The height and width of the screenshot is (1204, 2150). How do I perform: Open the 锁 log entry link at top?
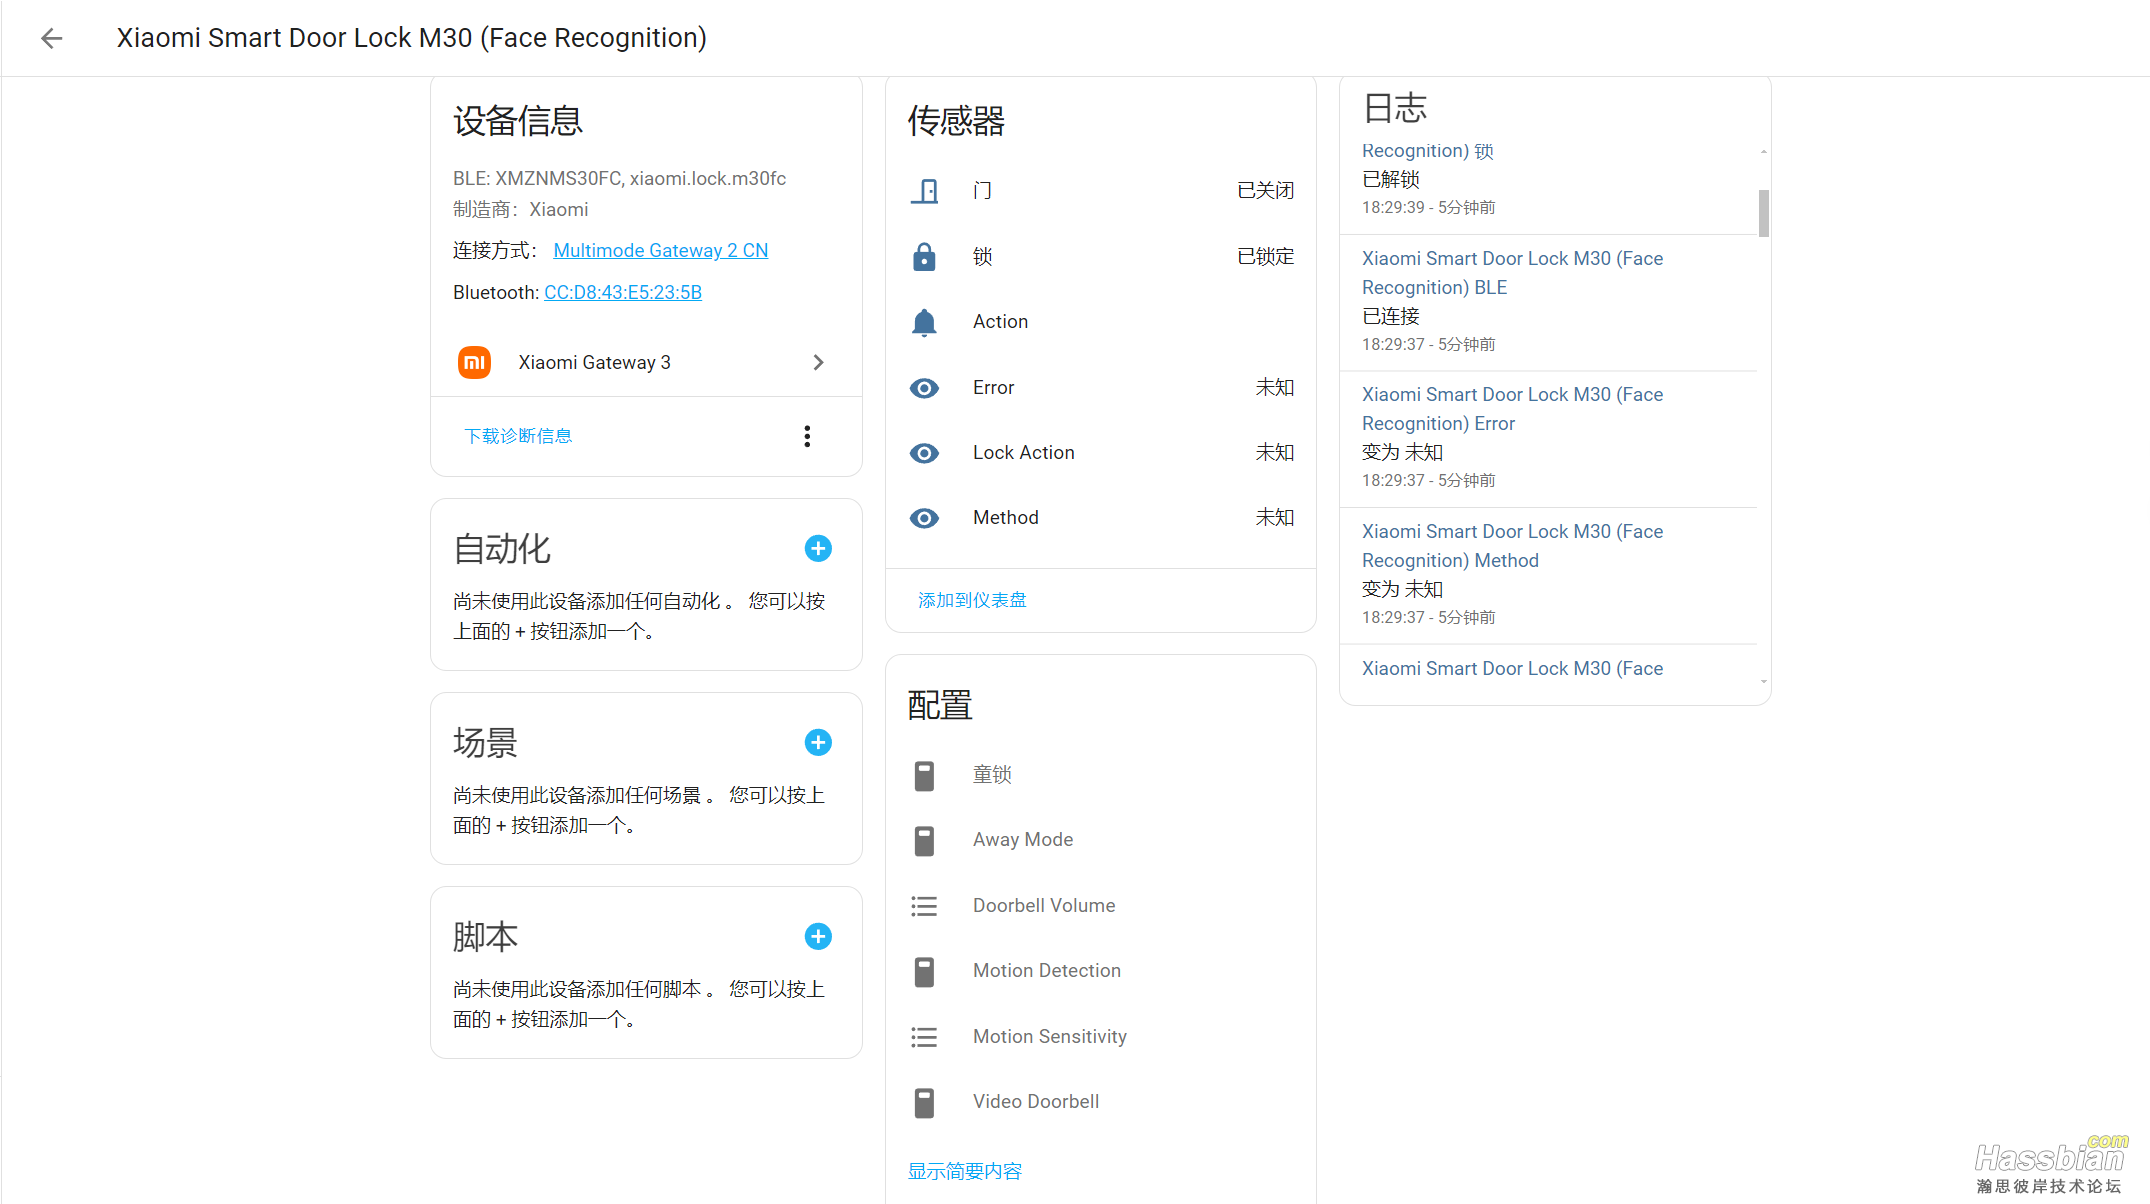pyautogui.click(x=1427, y=151)
